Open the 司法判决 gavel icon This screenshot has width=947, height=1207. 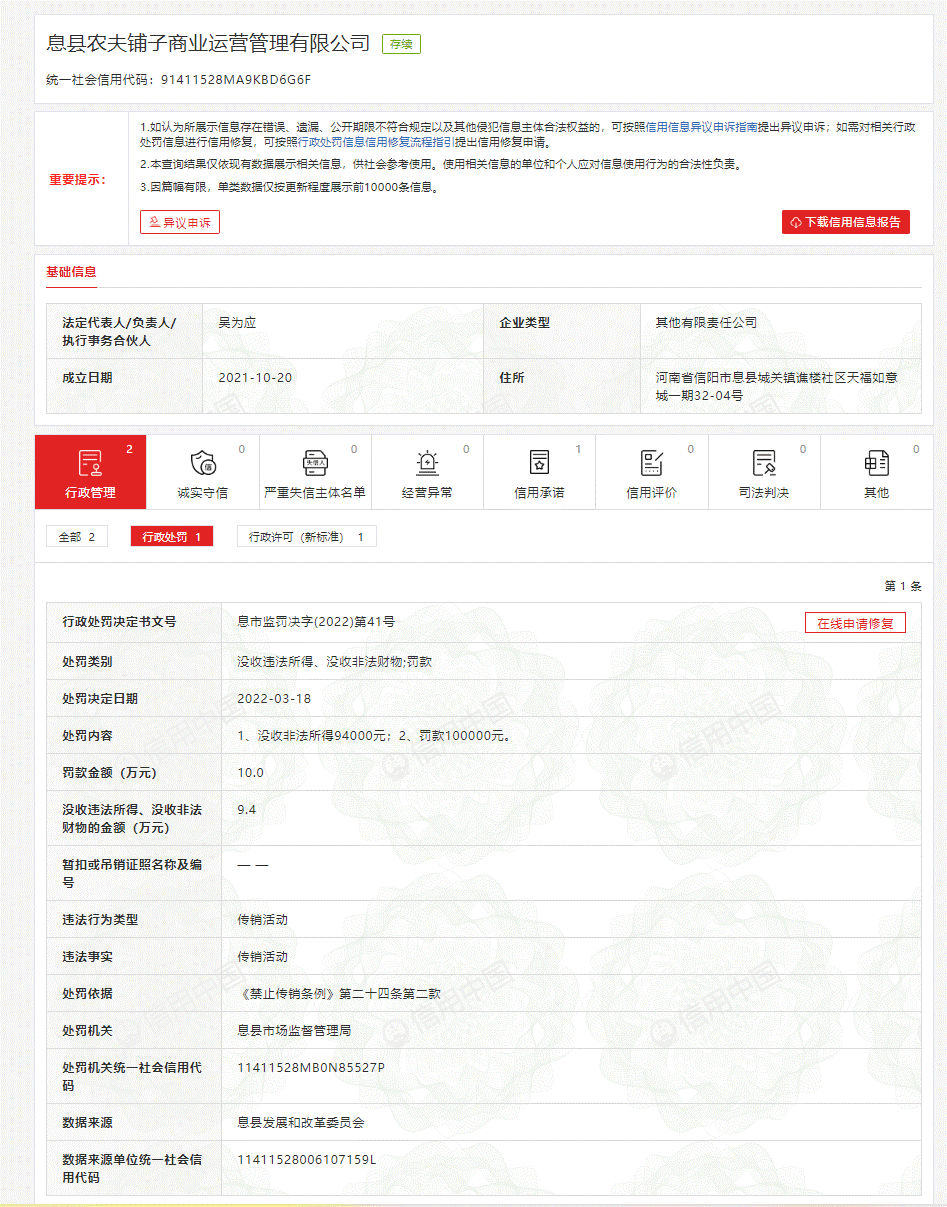point(764,463)
